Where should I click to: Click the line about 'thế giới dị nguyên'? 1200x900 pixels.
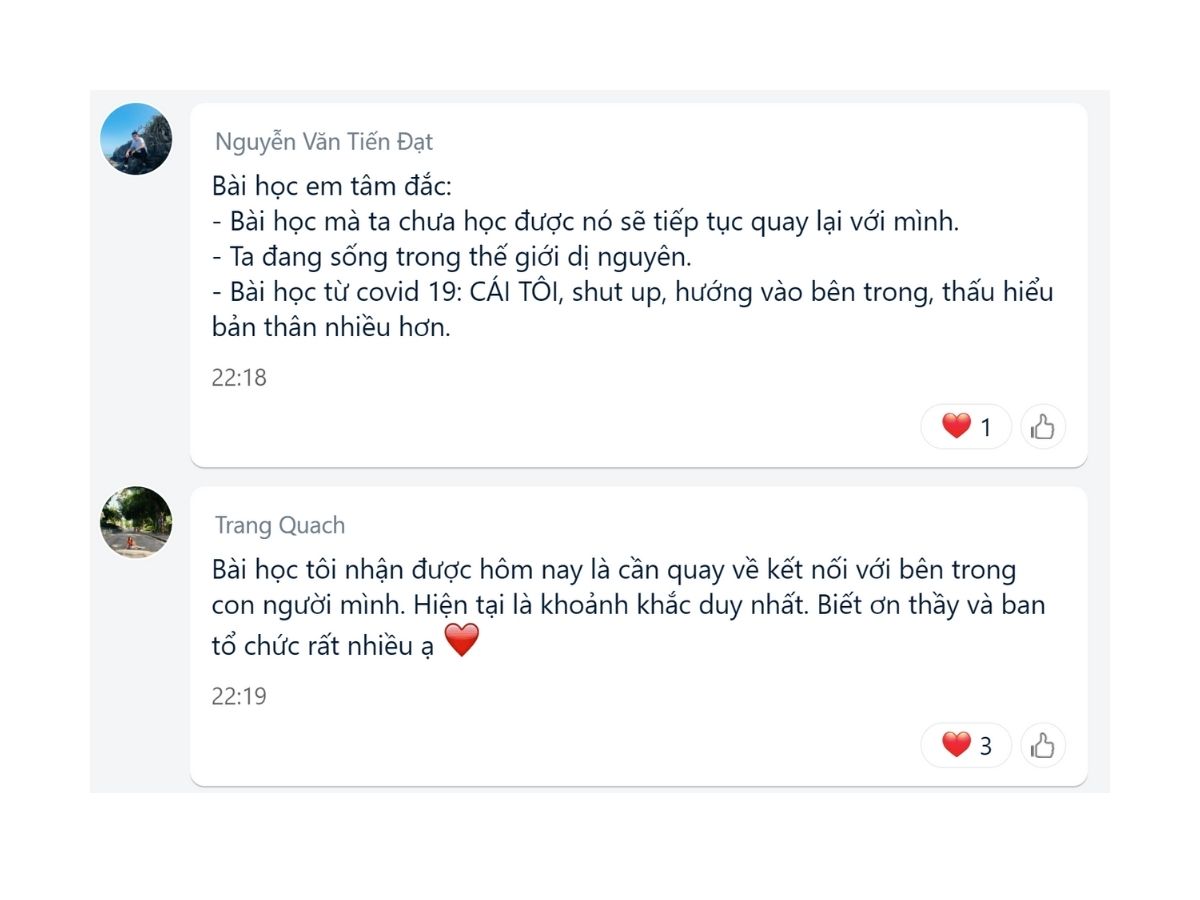(x=452, y=256)
